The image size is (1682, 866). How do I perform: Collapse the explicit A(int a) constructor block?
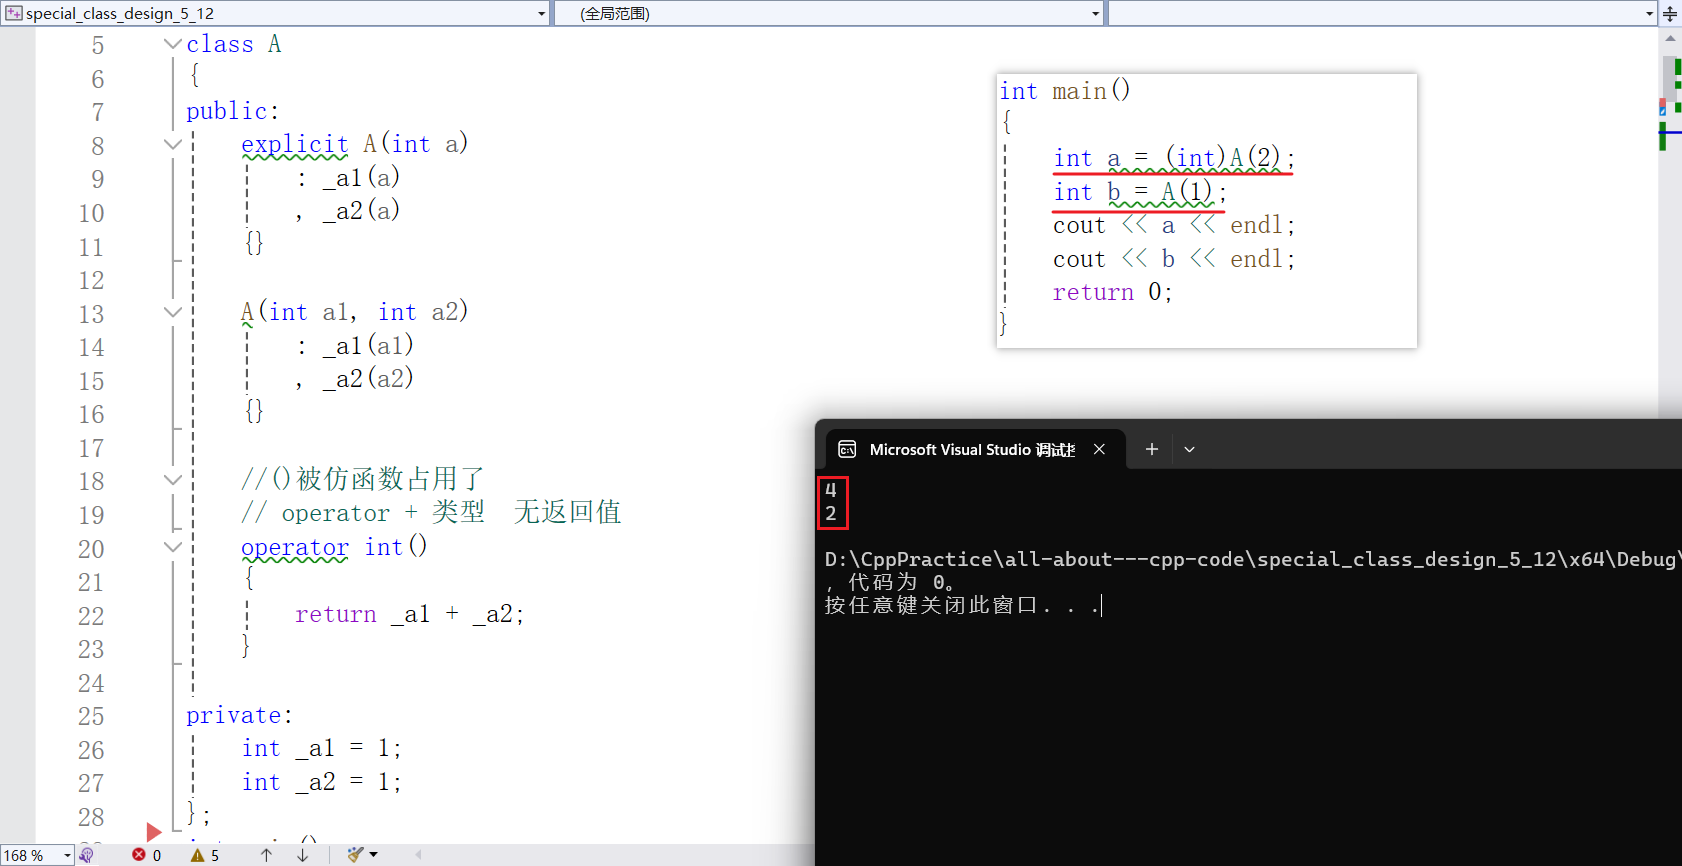pyautogui.click(x=172, y=144)
